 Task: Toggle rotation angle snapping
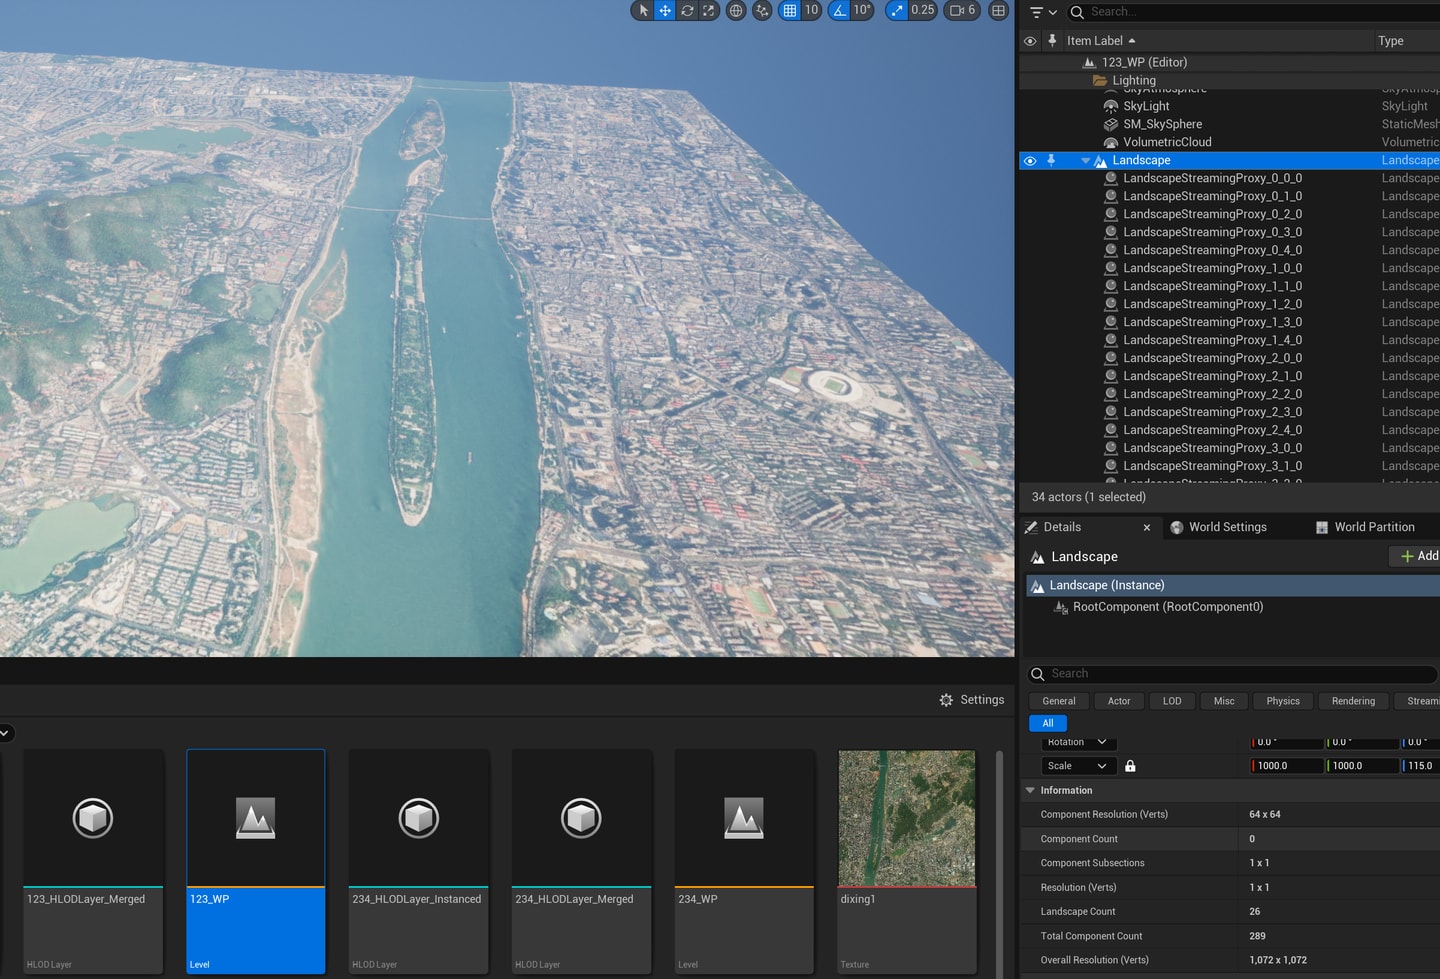tap(840, 10)
